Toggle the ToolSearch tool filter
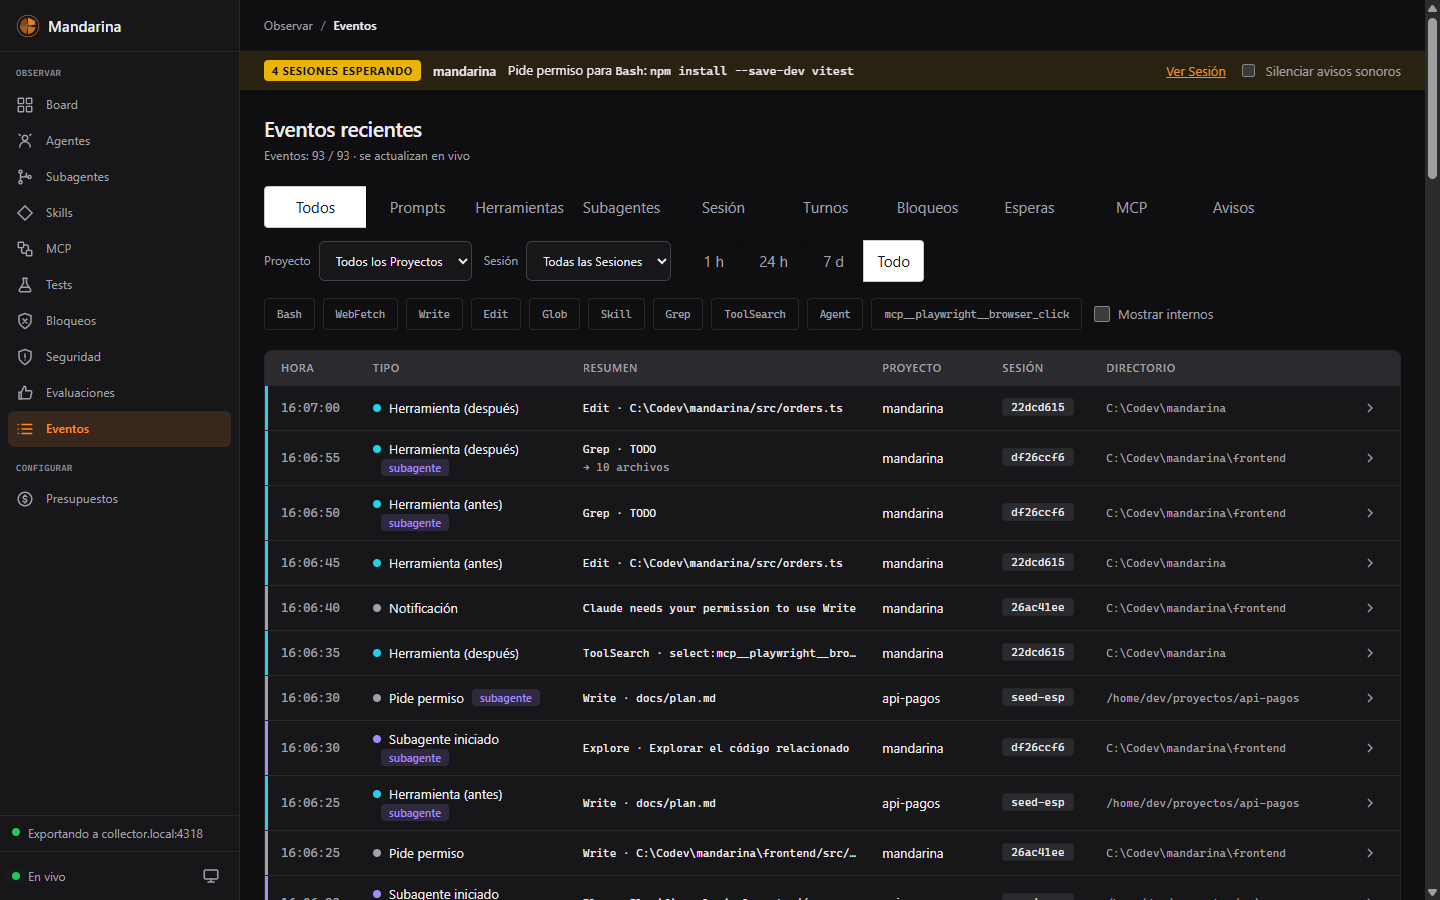The image size is (1440, 900). point(755,314)
